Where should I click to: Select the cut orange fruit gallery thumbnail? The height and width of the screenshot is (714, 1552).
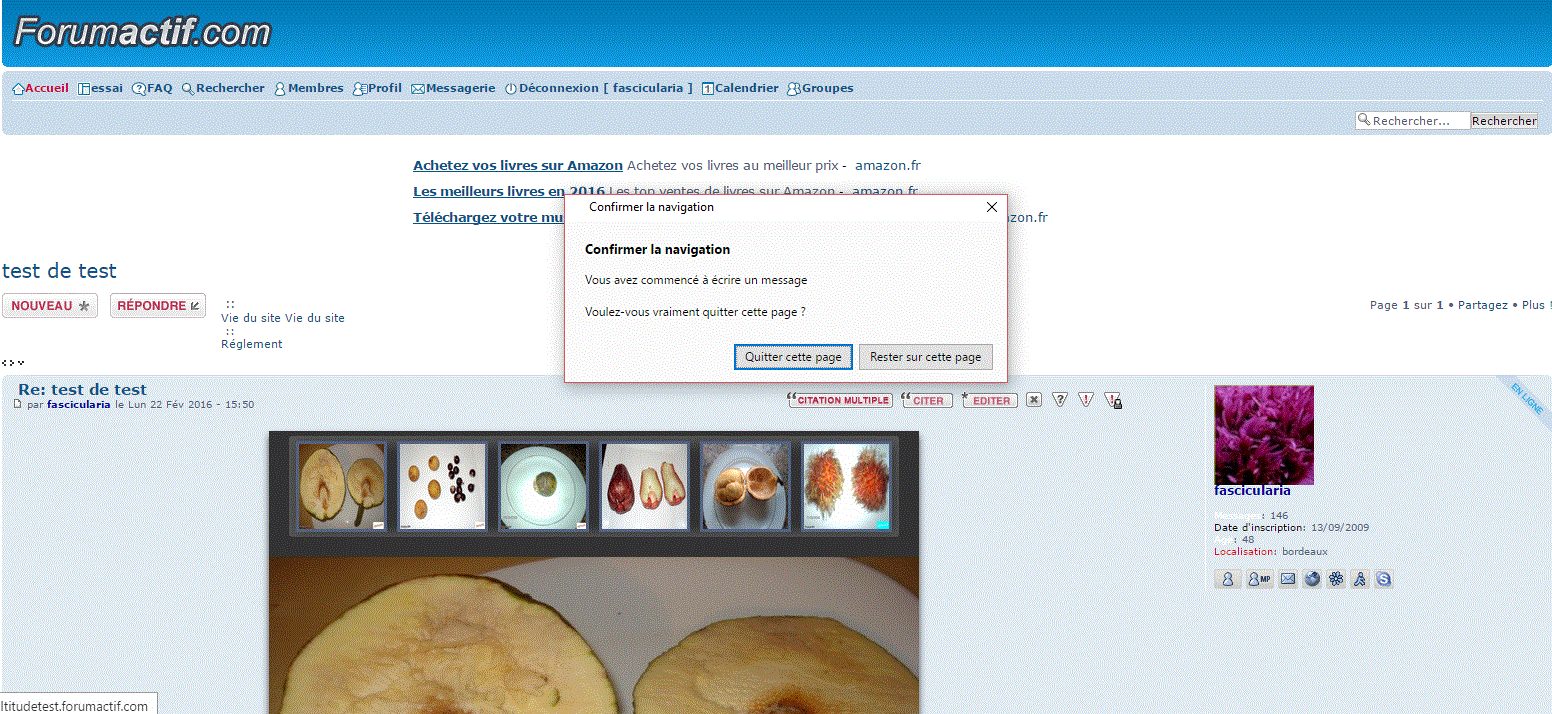point(745,486)
